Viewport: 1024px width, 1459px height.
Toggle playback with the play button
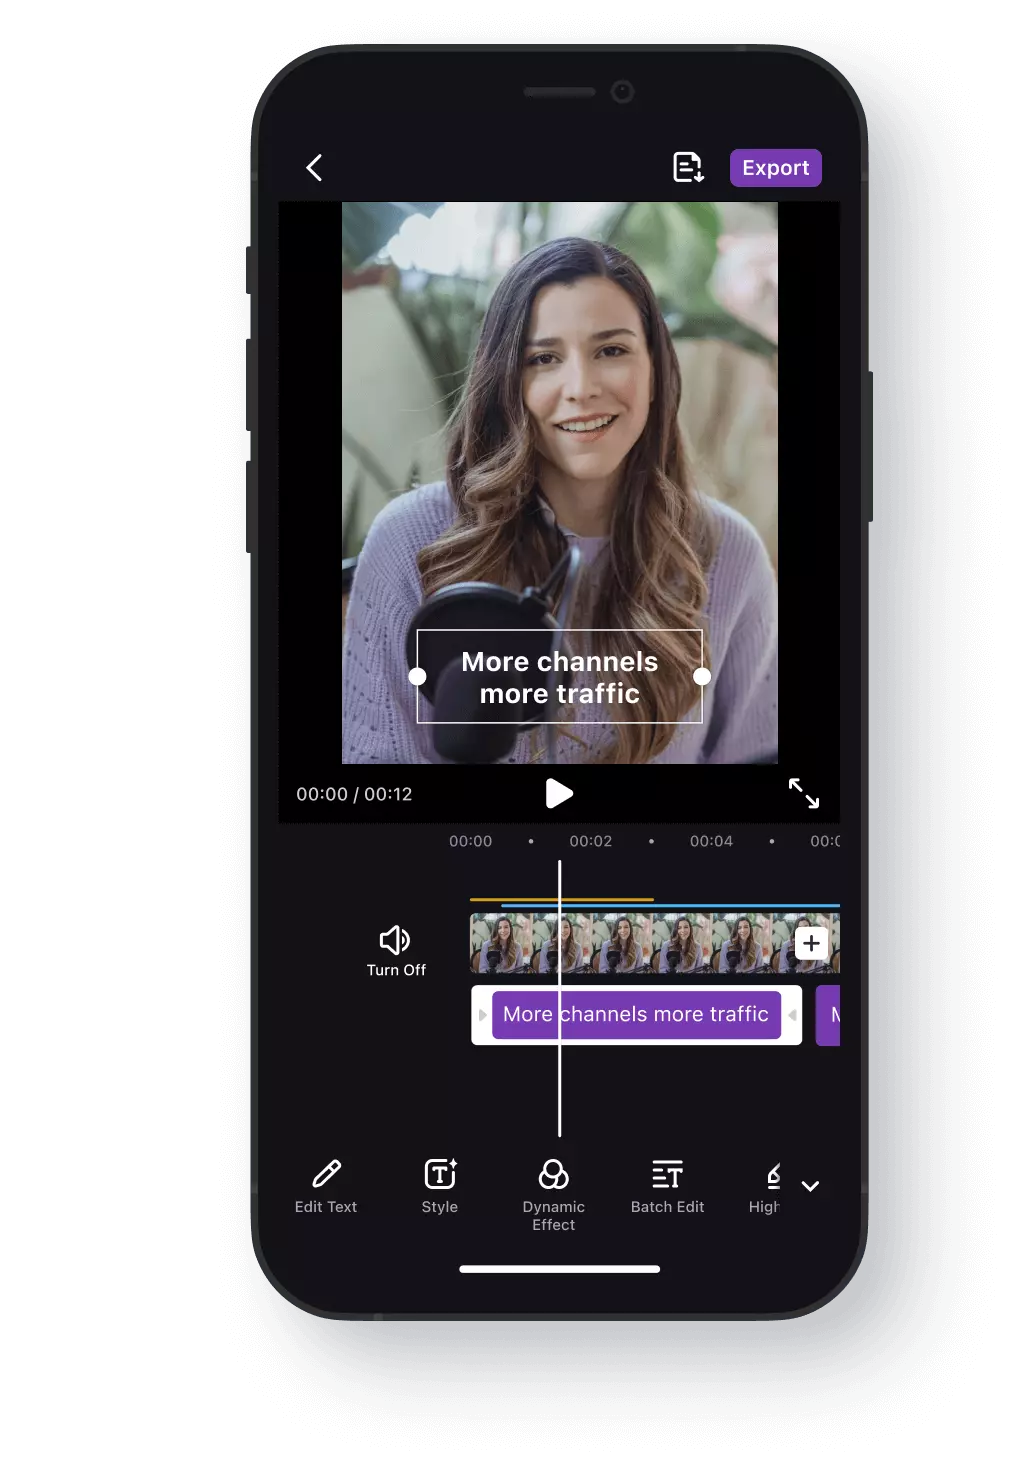[x=560, y=794]
